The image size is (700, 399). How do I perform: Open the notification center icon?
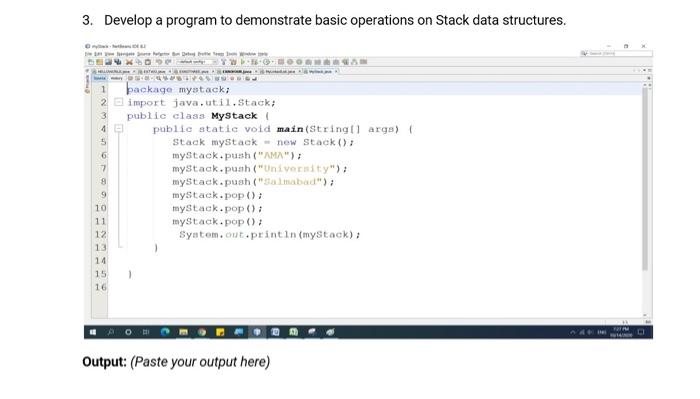(641, 332)
